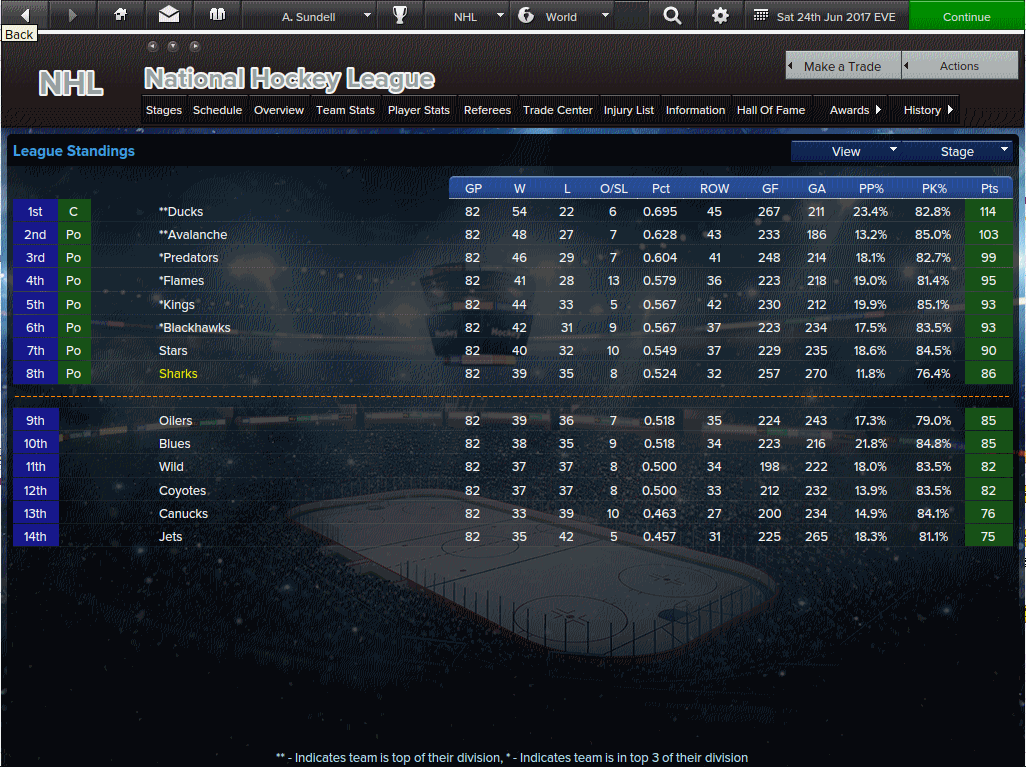The image size is (1026, 767).
Task: Click the back arrow icon
Action: click(25, 15)
